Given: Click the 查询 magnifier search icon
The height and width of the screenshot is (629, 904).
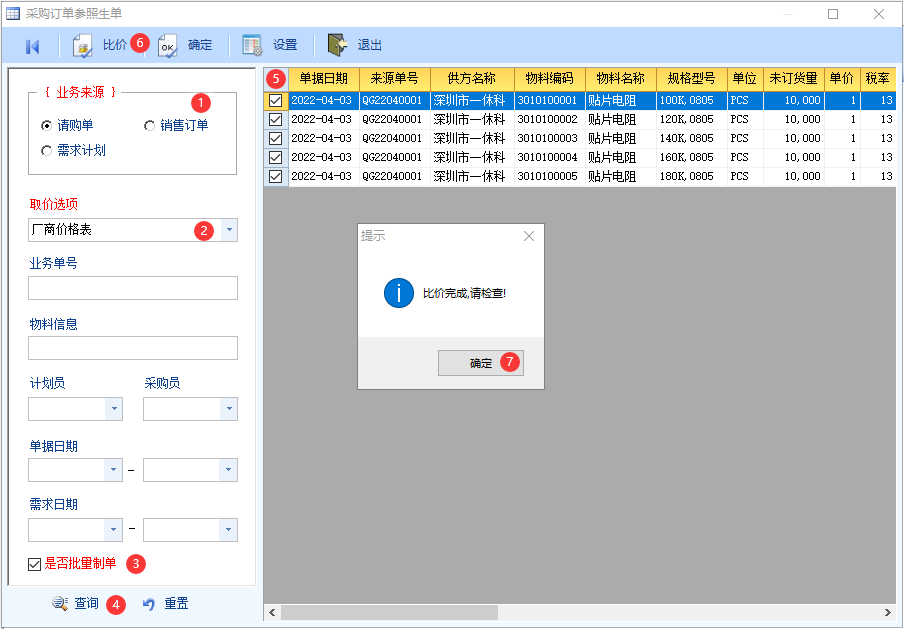Looking at the screenshot, I should point(60,604).
